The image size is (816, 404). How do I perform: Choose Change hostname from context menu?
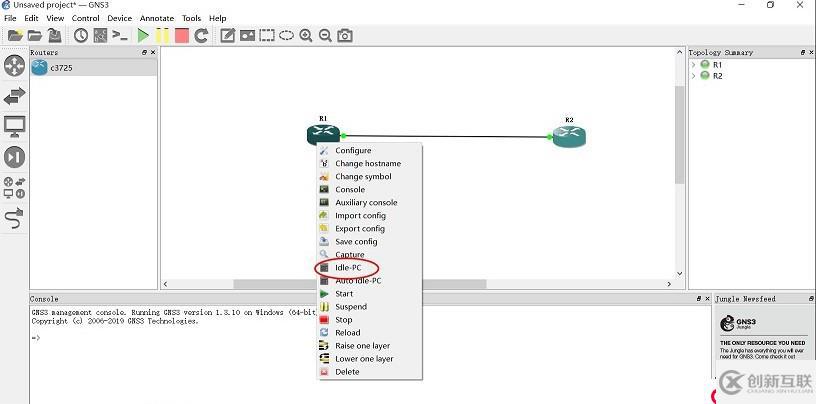(369, 163)
